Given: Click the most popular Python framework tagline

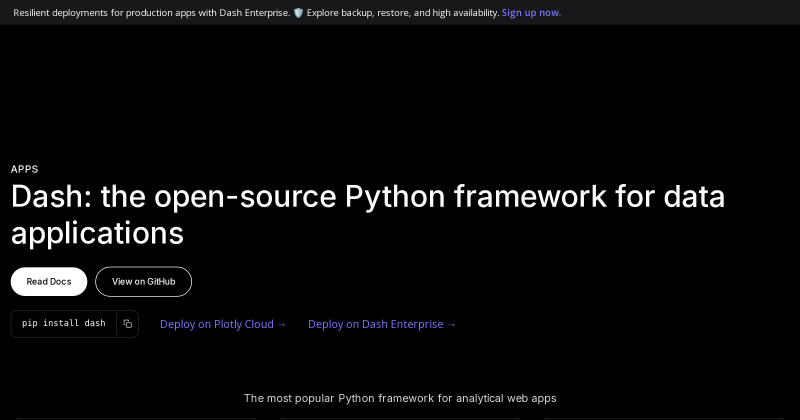Looking at the screenshot, I should pos(400,398).
